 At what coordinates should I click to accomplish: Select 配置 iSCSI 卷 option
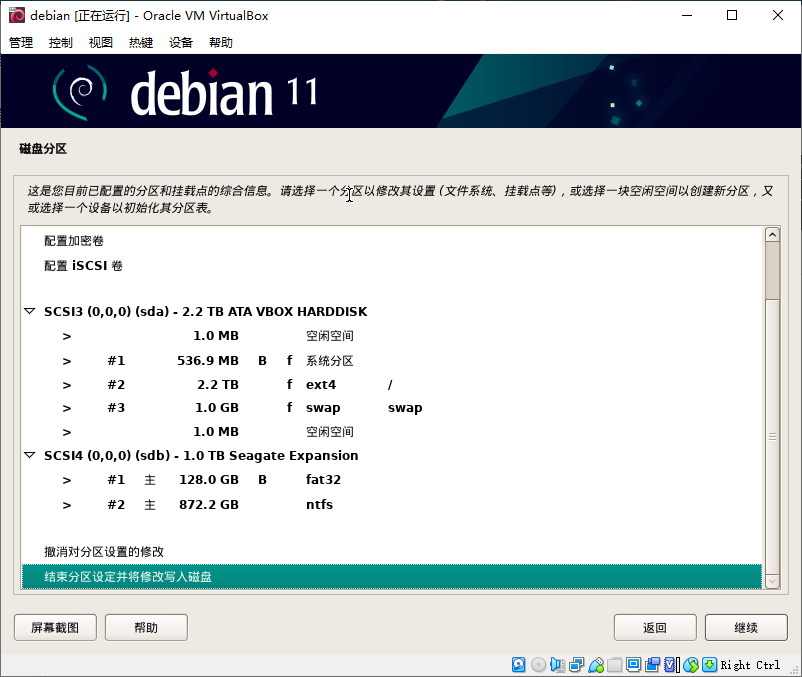pos(392,266)
